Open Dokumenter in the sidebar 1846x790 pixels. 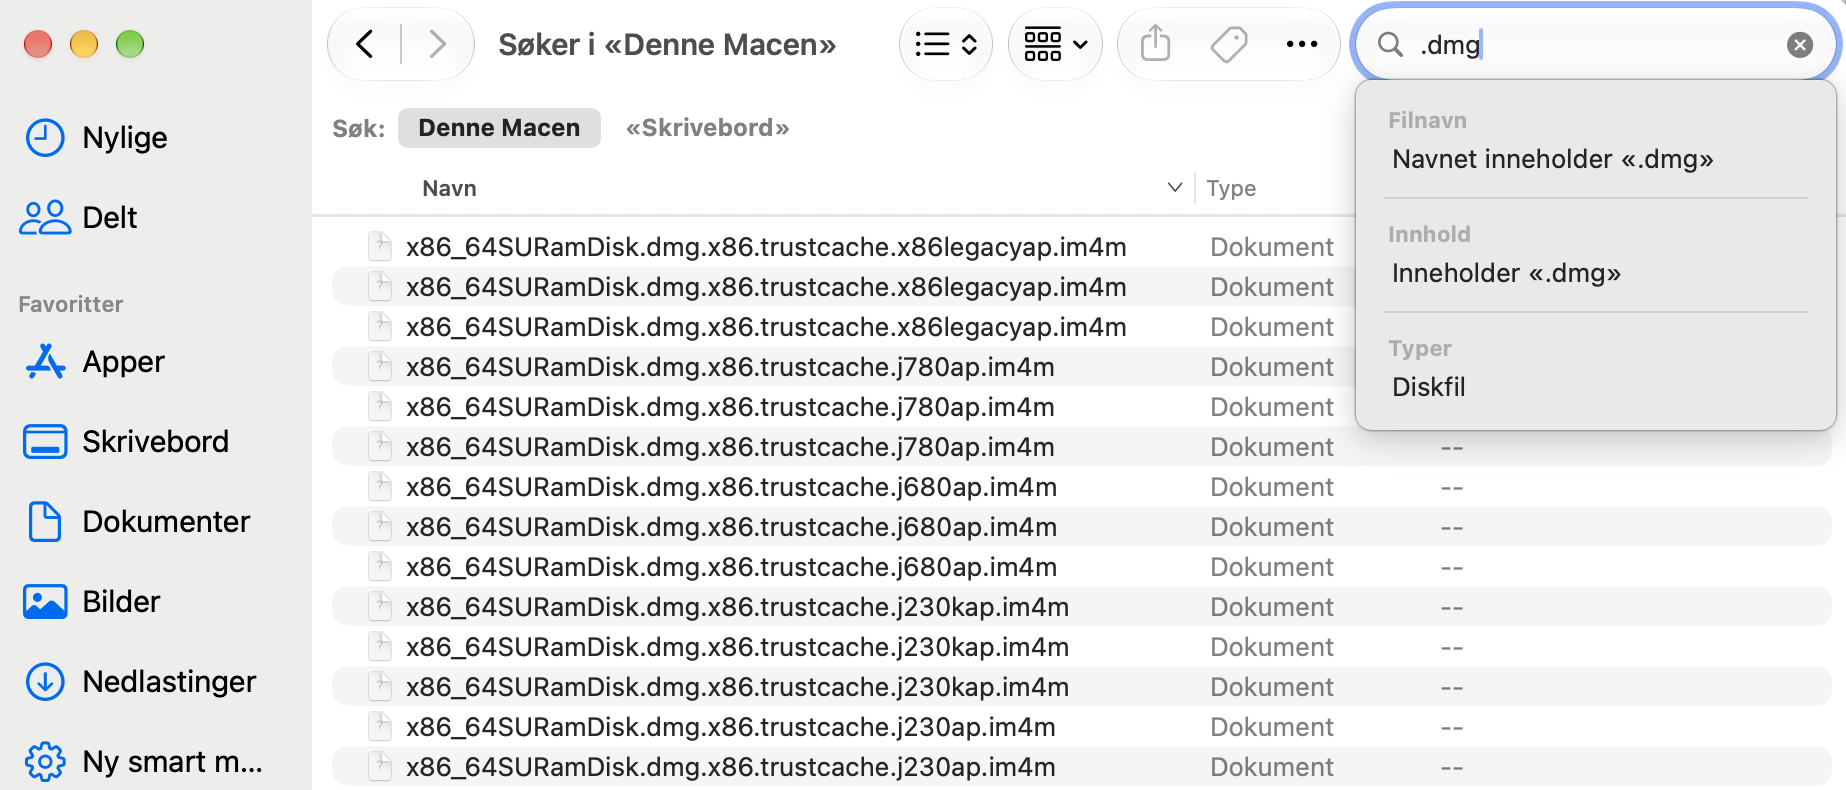[166, 522]
